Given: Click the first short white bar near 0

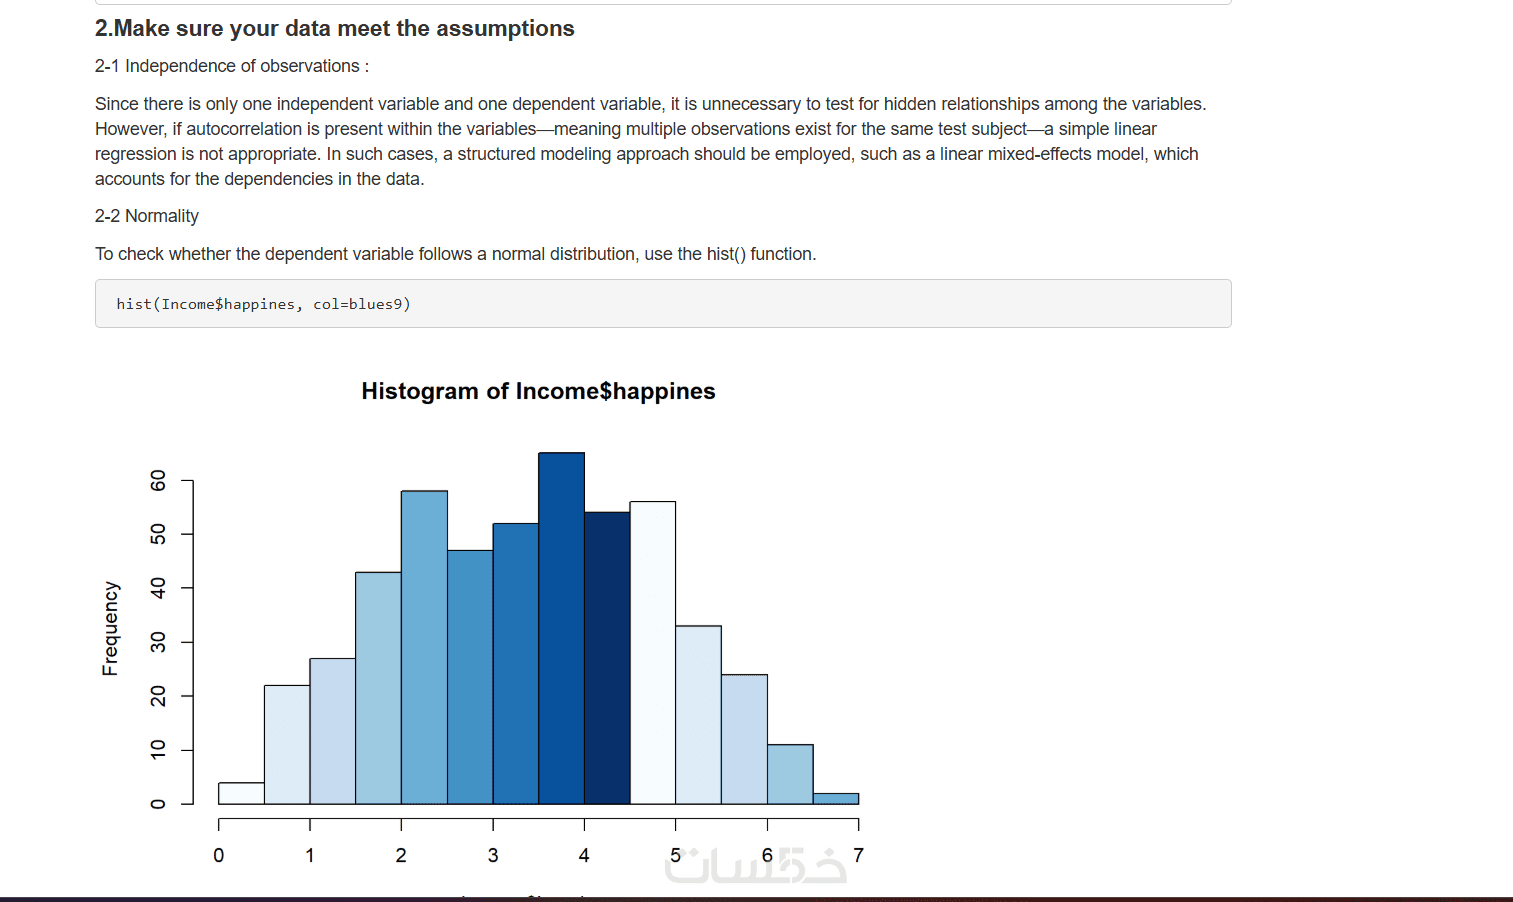Looking at the screenshot, I should [x=241, y=793].
